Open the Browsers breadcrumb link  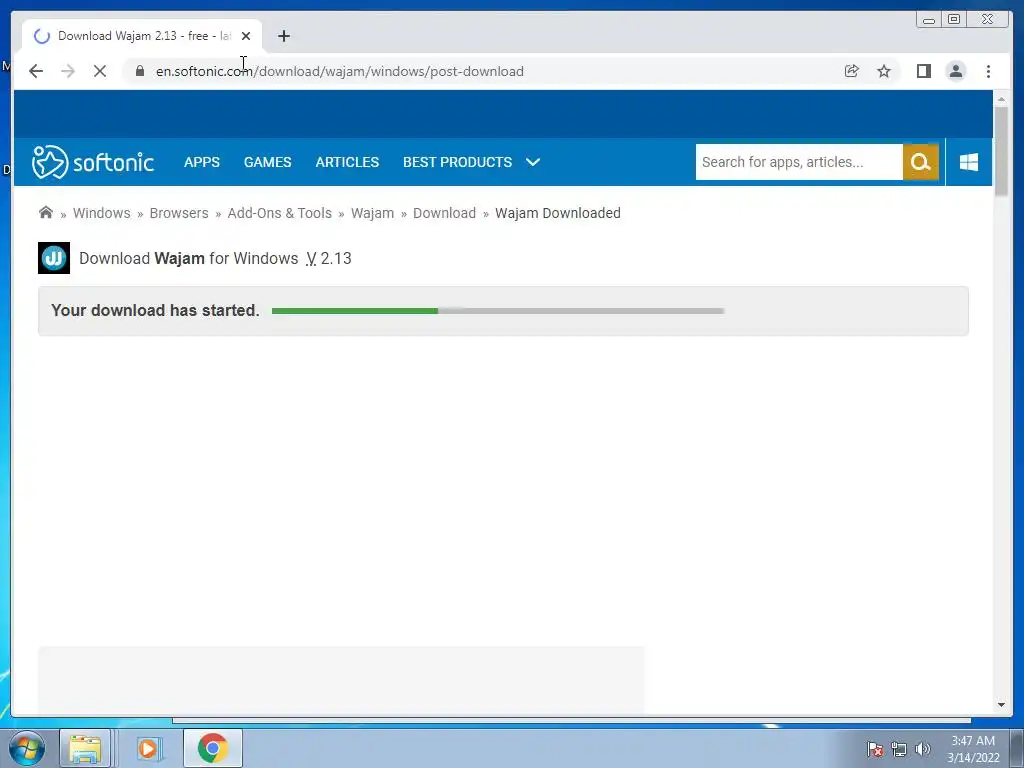point(179,213)
